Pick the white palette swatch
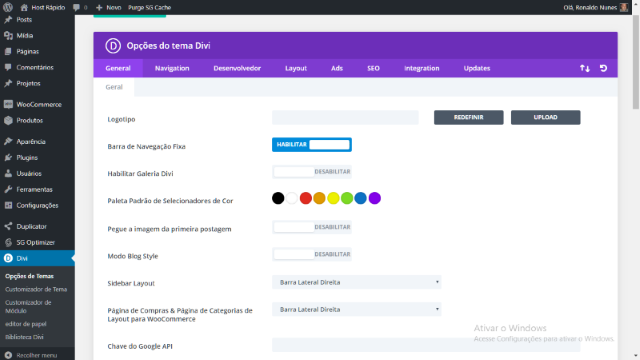This screenshot has height=360, width=640. point(292,198)
